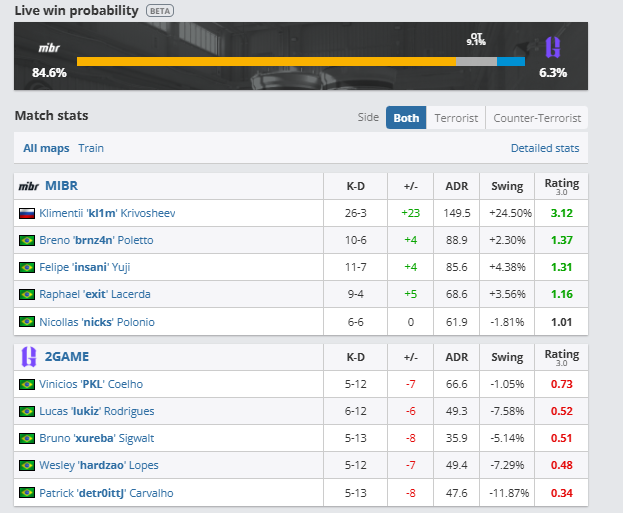The height and width of the screenshot is (513, 623).
Task: Click the MIBR table Swing column header
Action: [x=507, y=186]
